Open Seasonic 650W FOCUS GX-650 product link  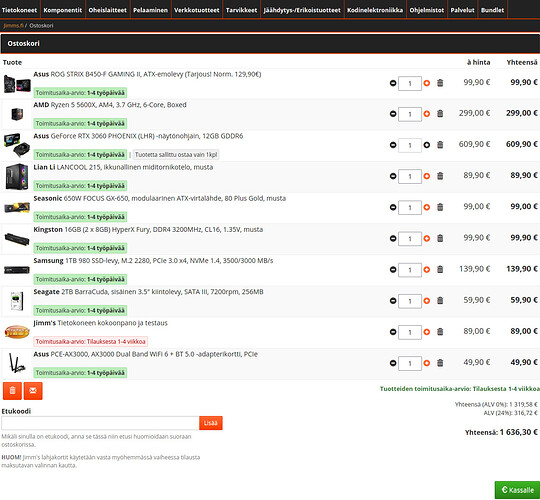click(x=159, y=198)
